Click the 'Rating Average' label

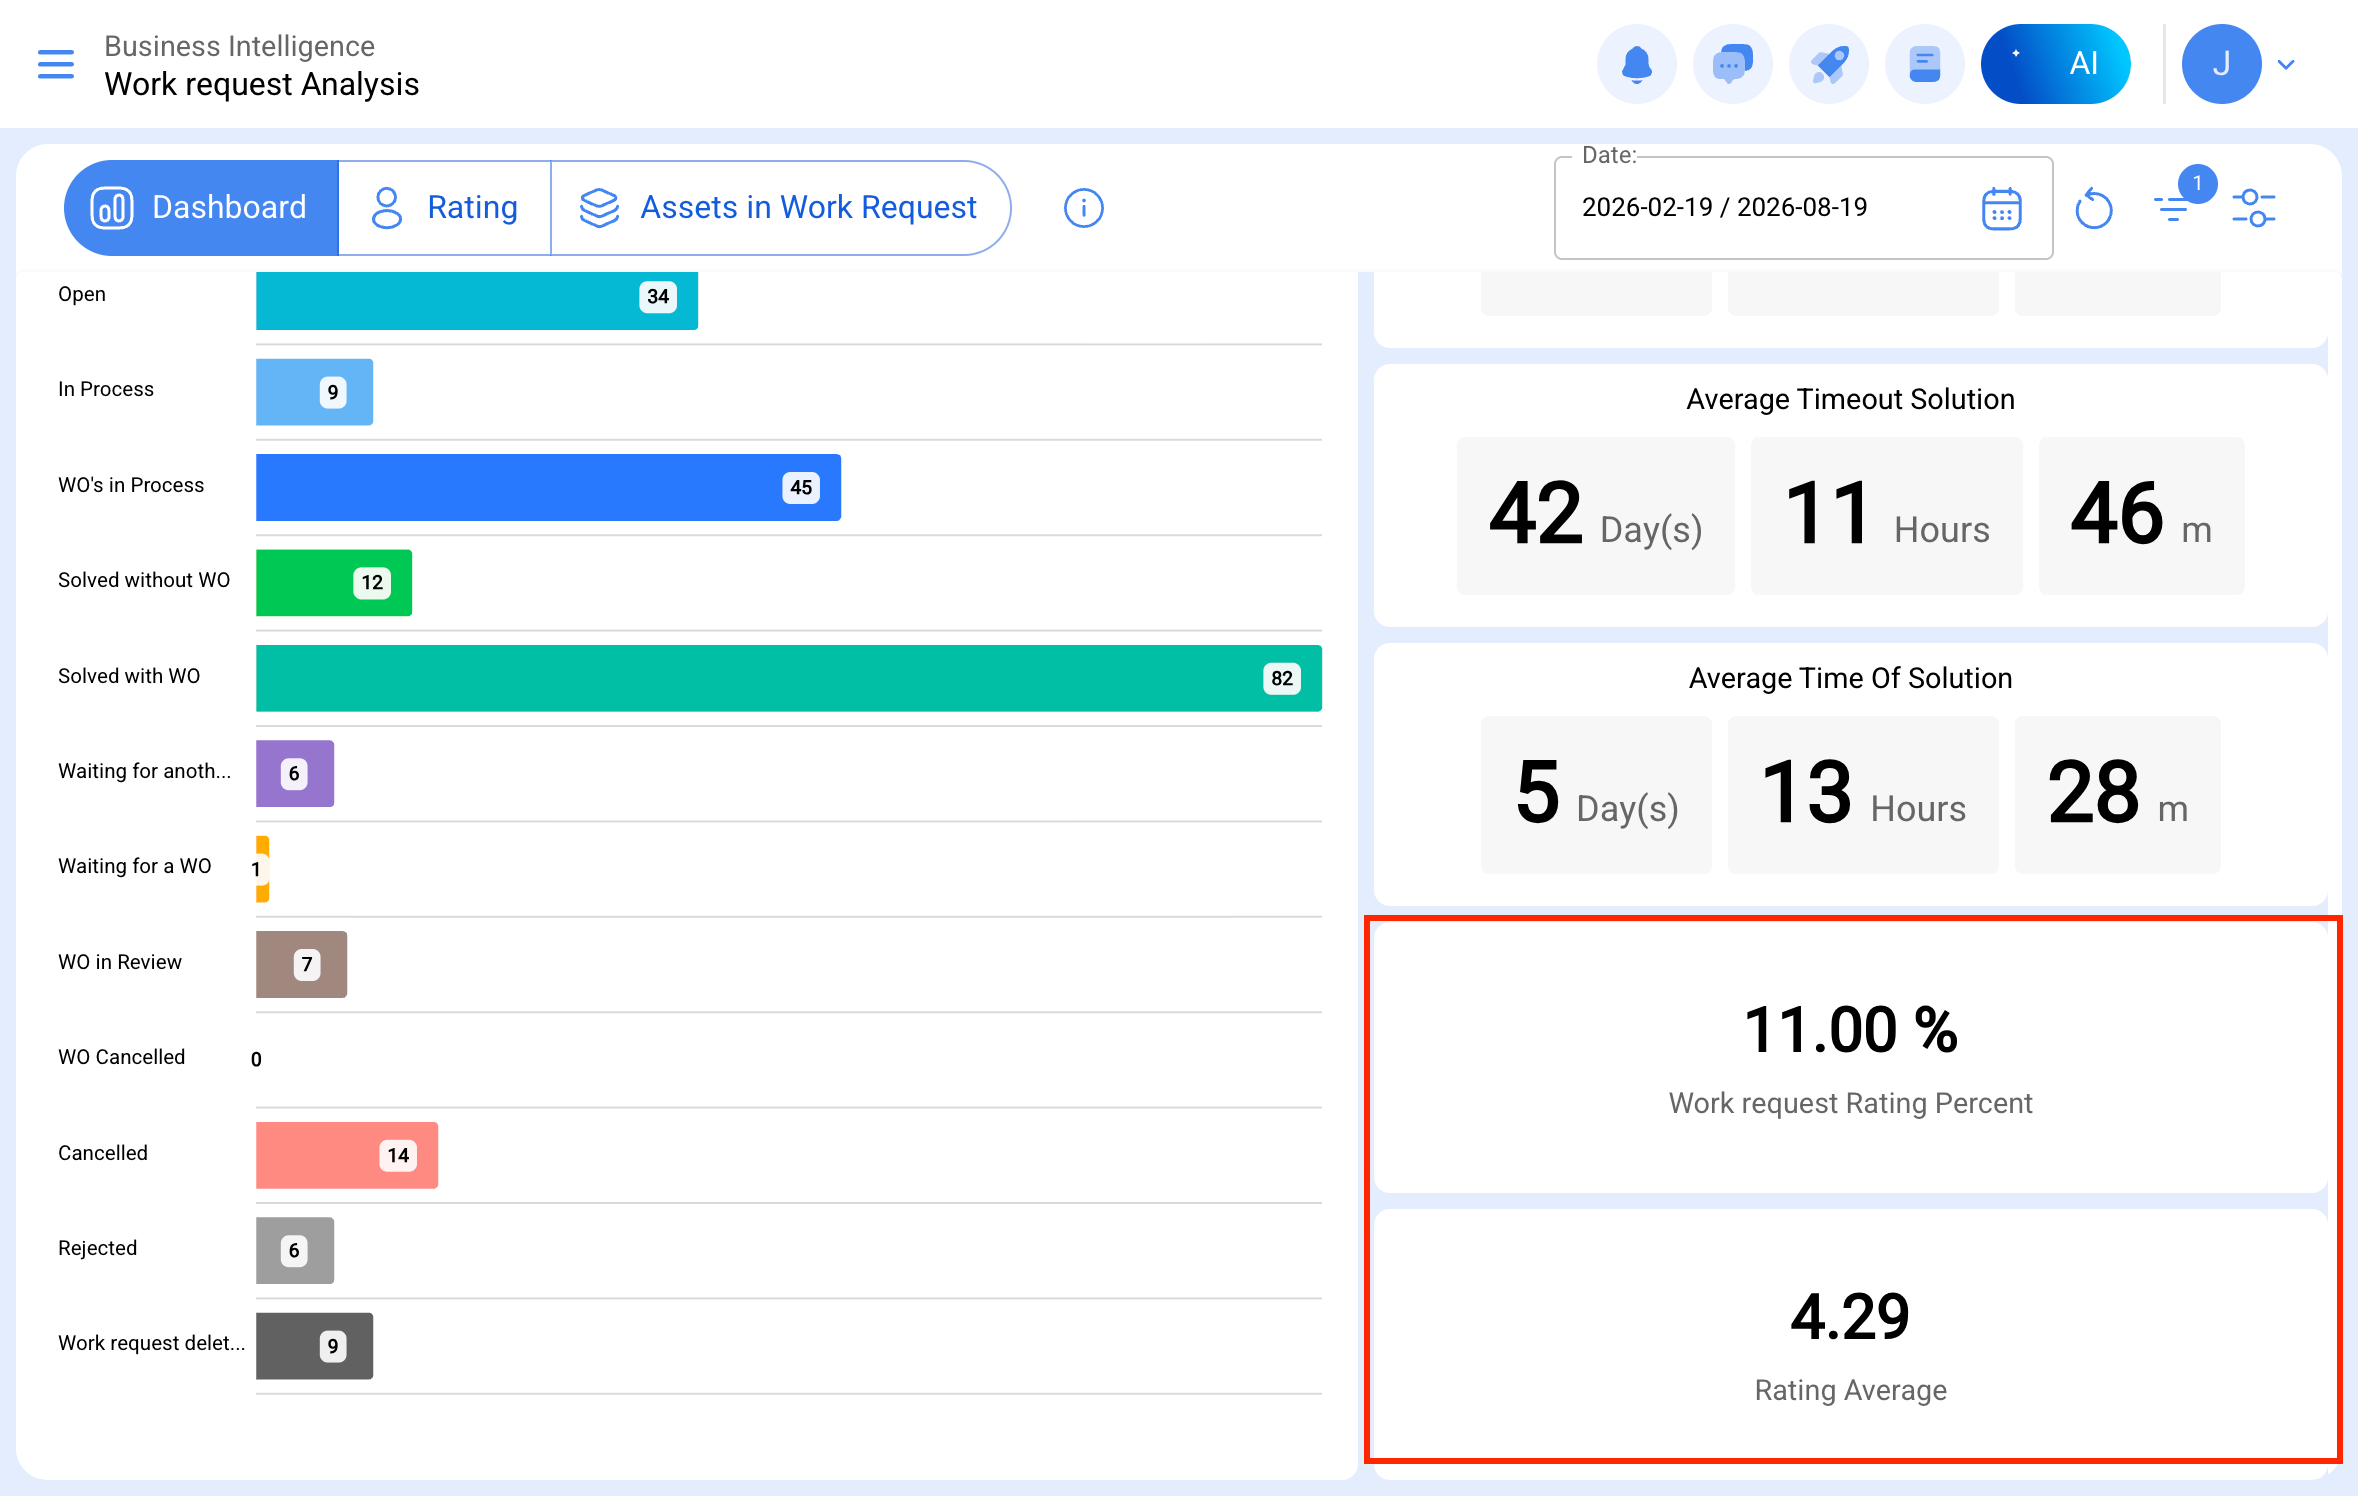1850,1390
